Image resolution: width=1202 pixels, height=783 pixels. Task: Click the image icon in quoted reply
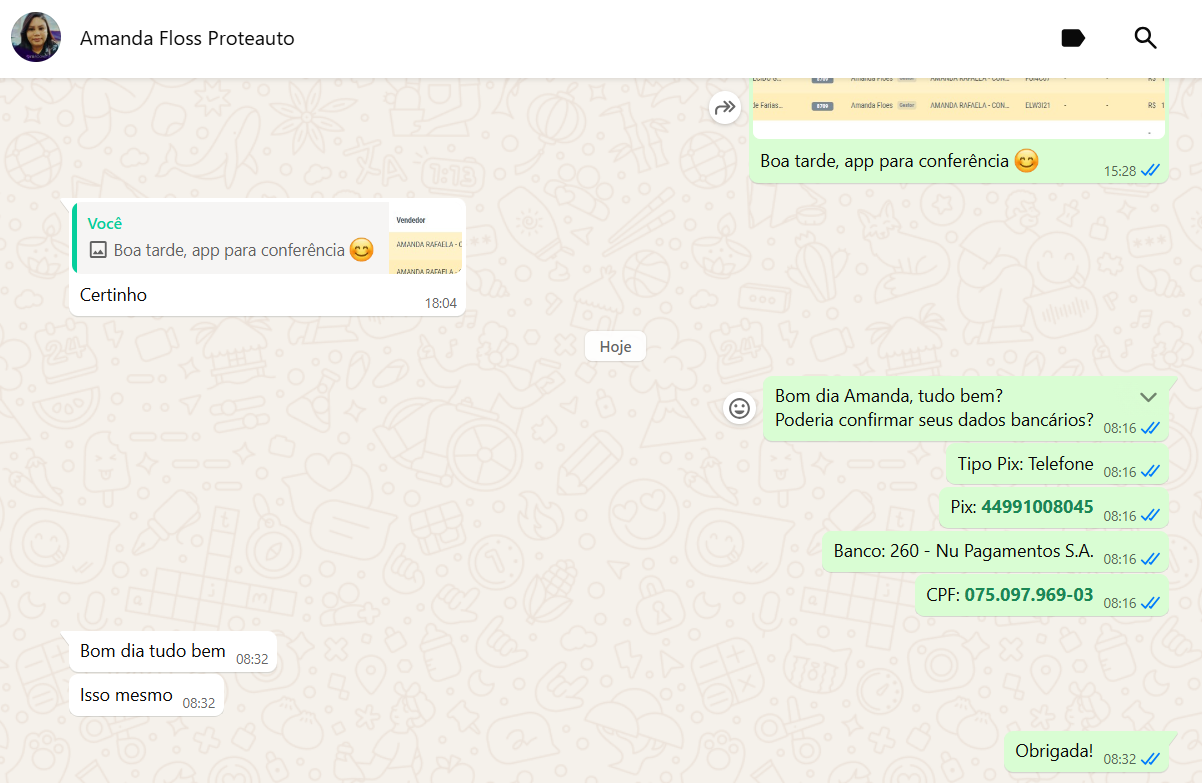coord(98,250)
